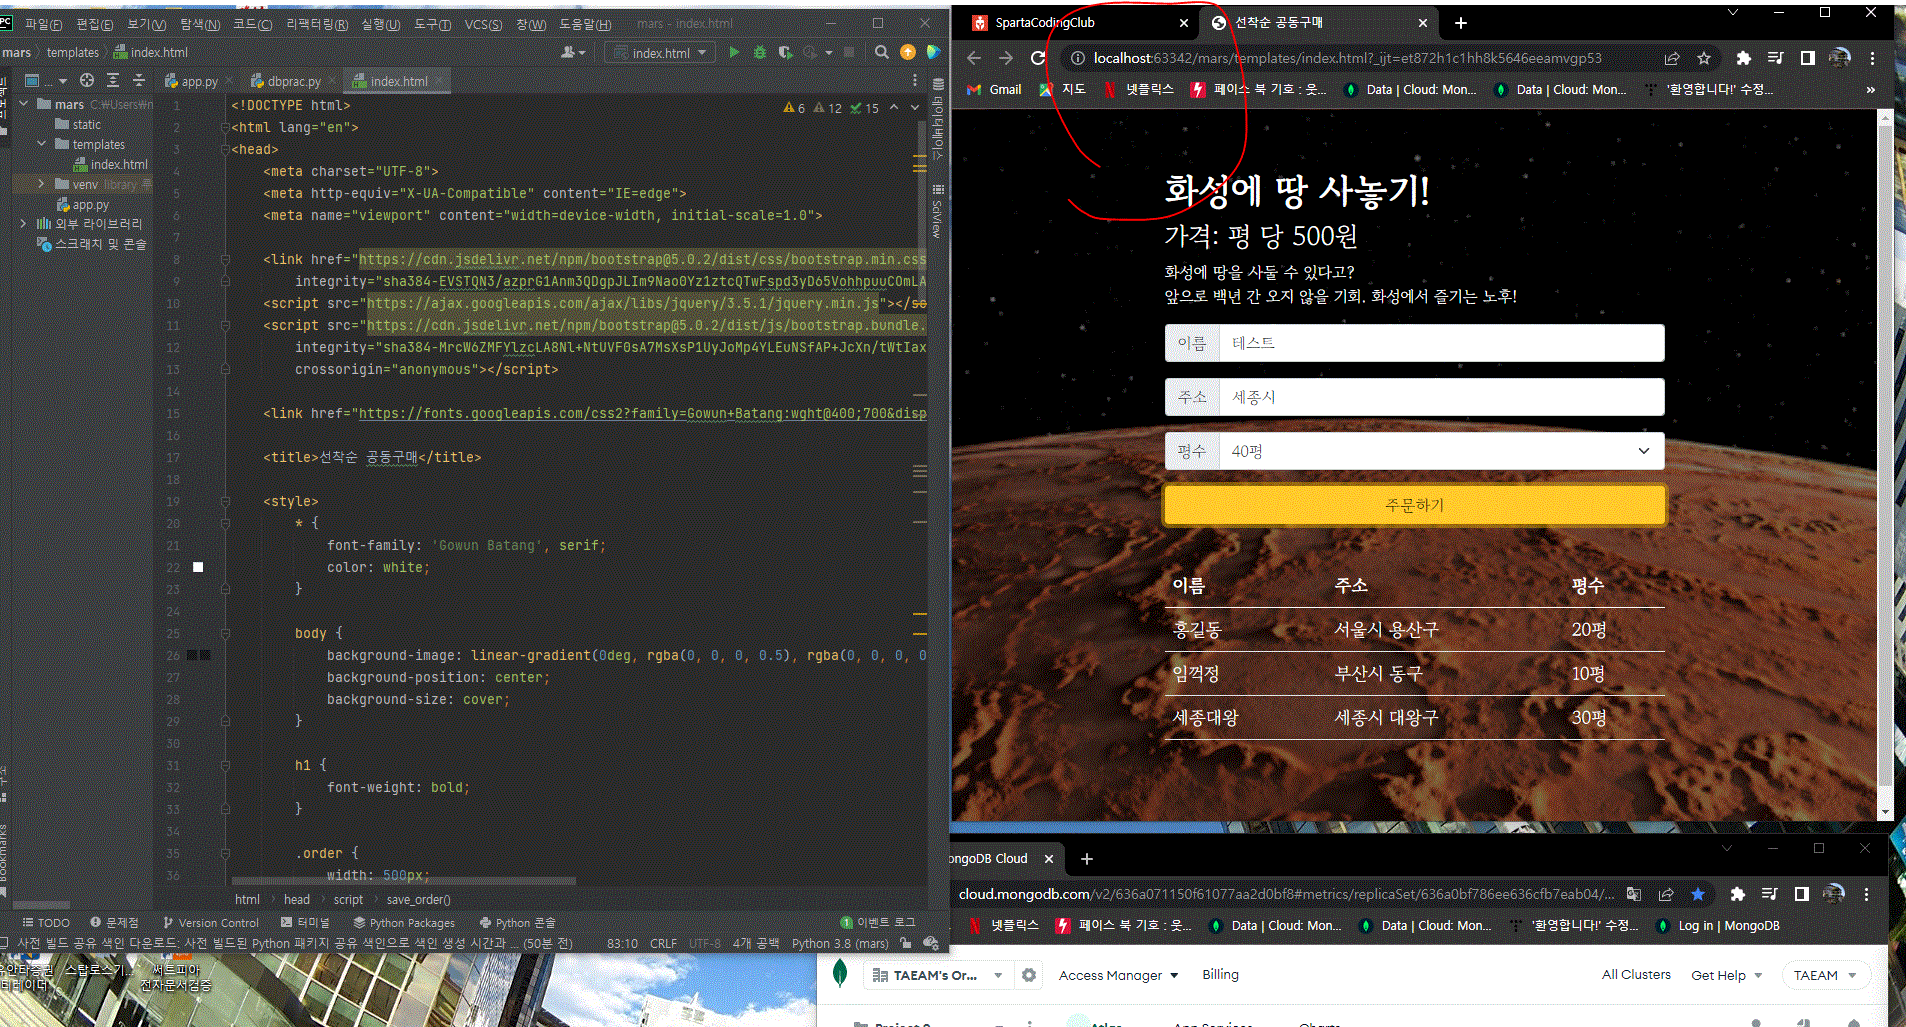Switch to the app.py editor tab
1906x1027 pixels.
click(x=199, y=81)
